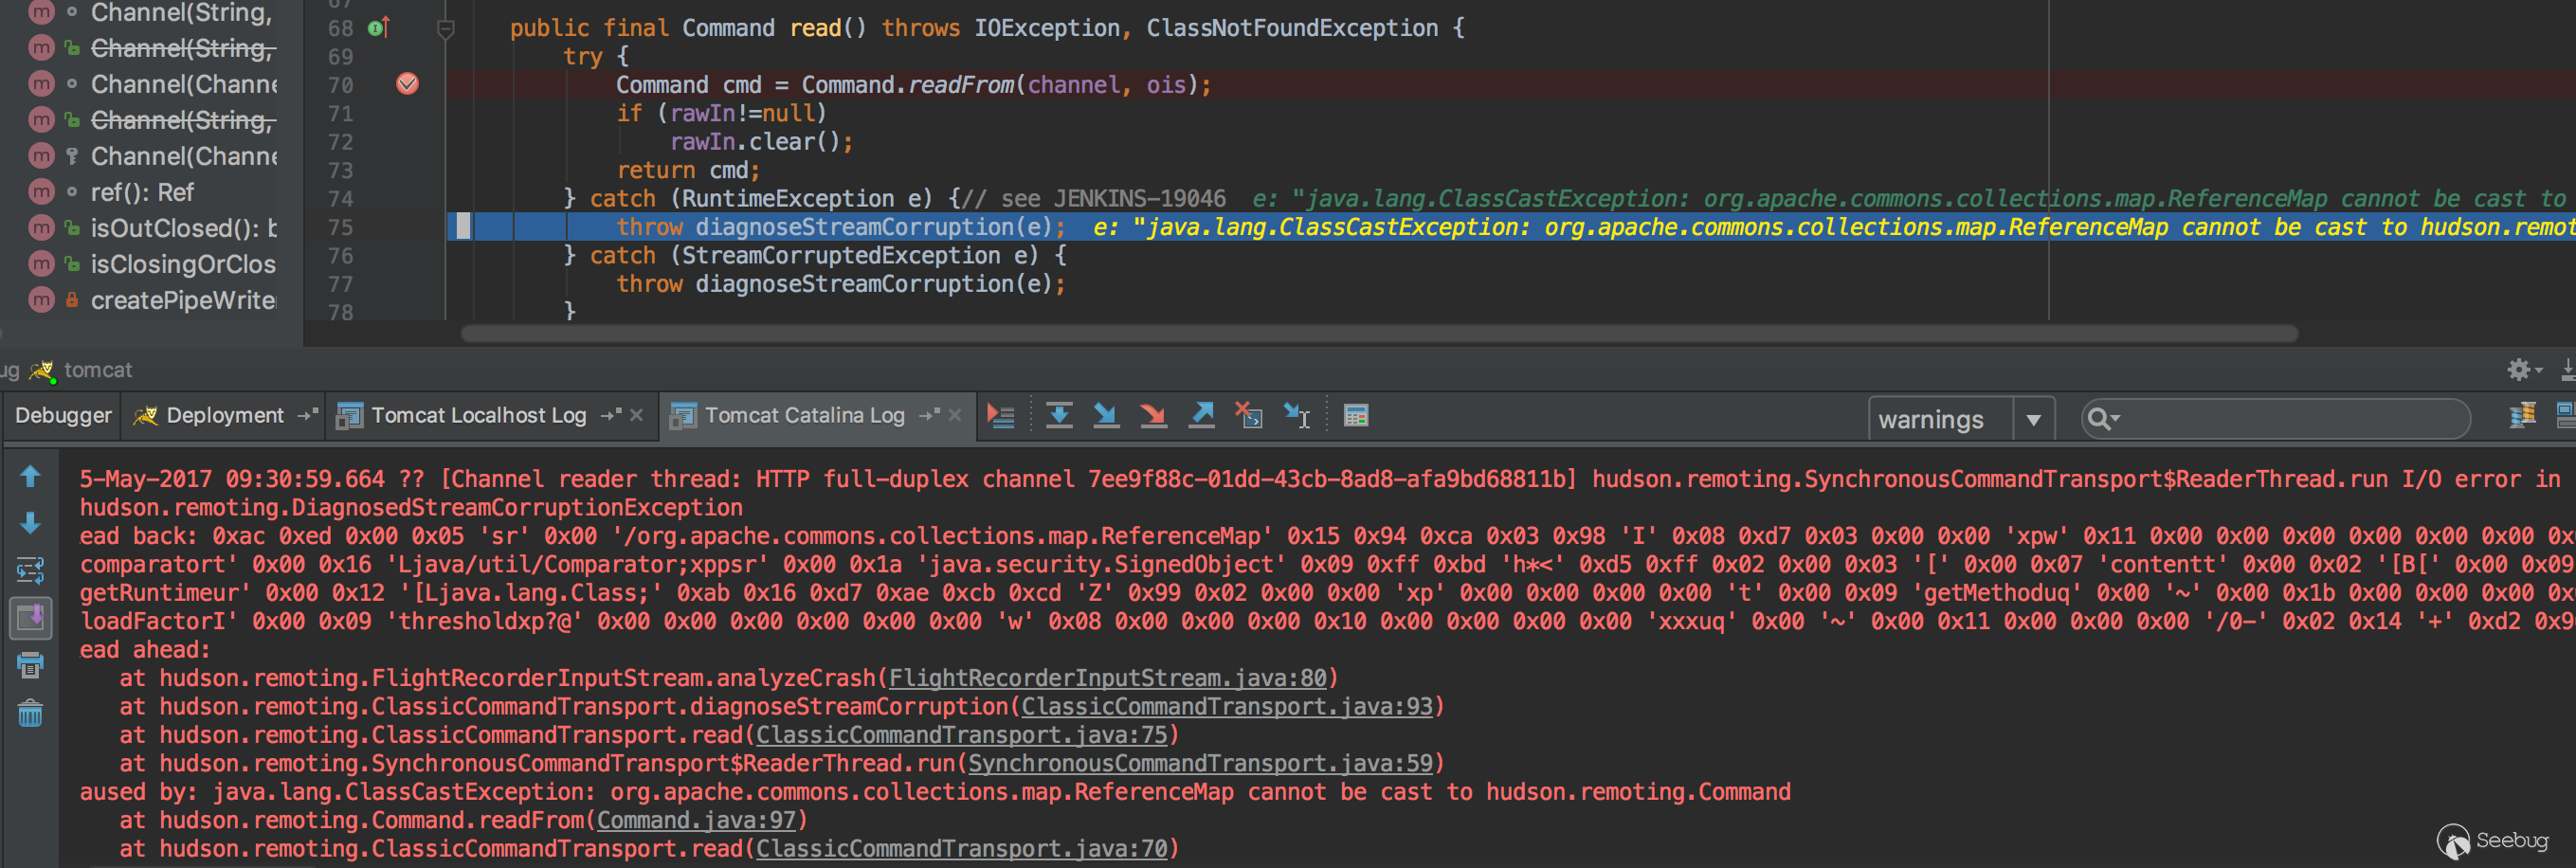Toggle soft-wrap for the log output
This screenshot has width=2576, height=868.
point(30,570)
